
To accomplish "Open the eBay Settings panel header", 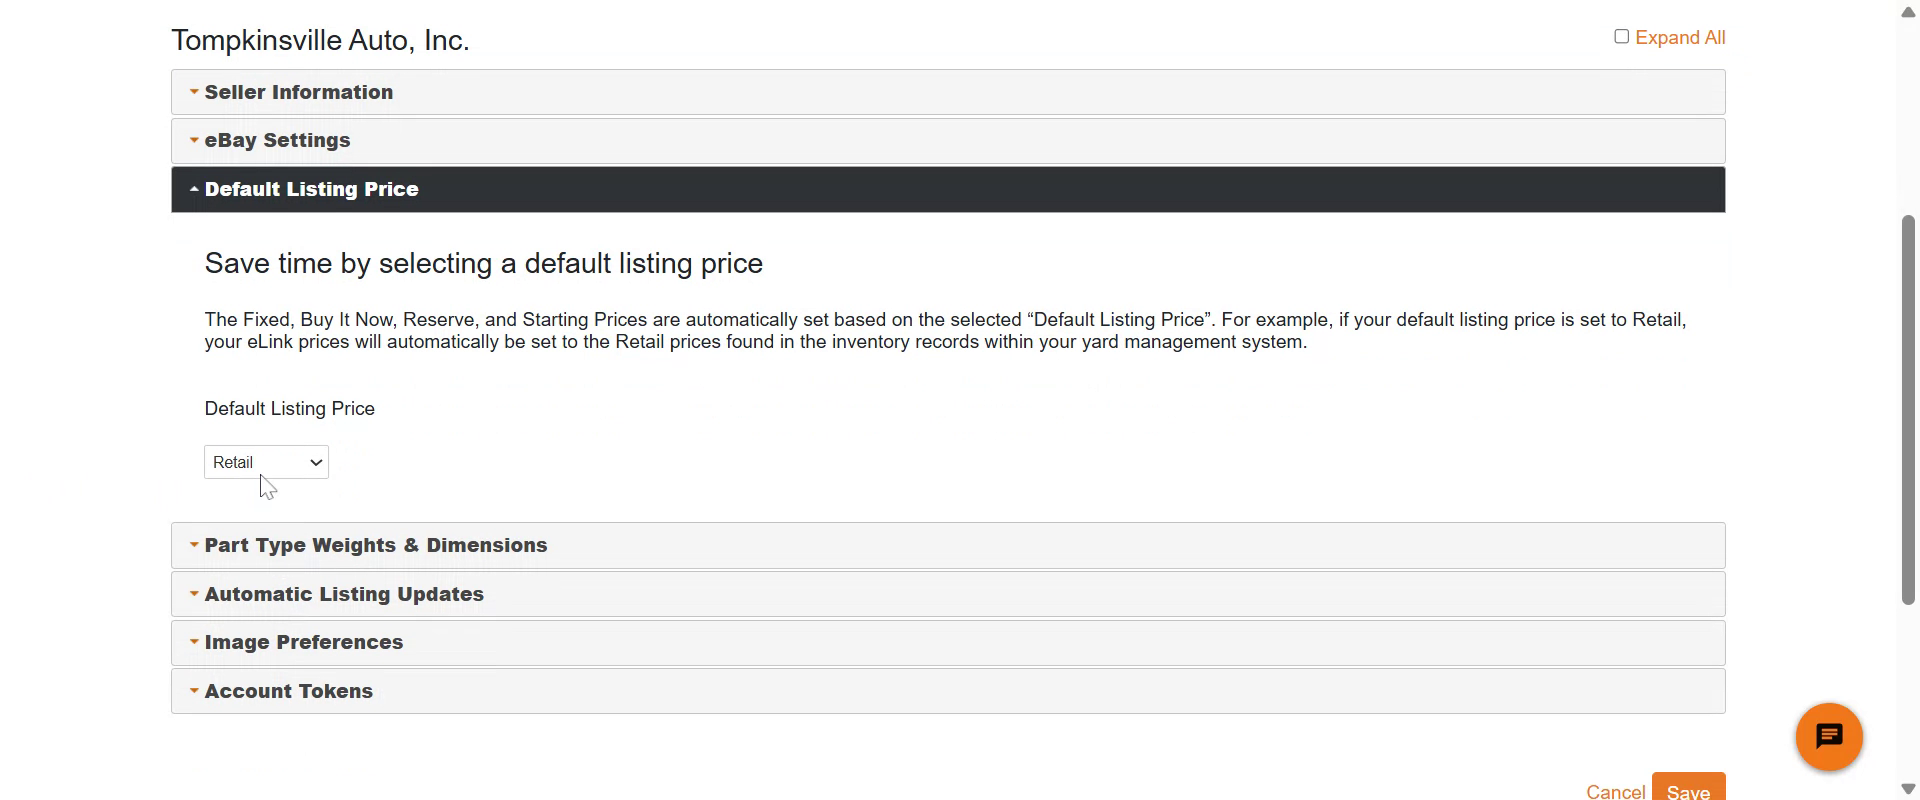I will click(277, 141).
